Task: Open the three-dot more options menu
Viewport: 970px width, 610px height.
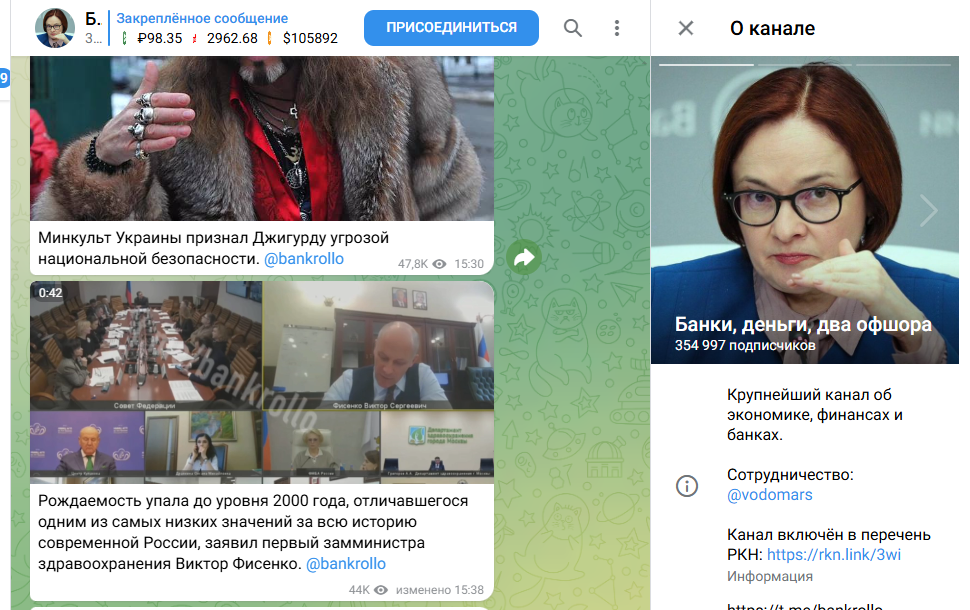Action: coord(617,28)
